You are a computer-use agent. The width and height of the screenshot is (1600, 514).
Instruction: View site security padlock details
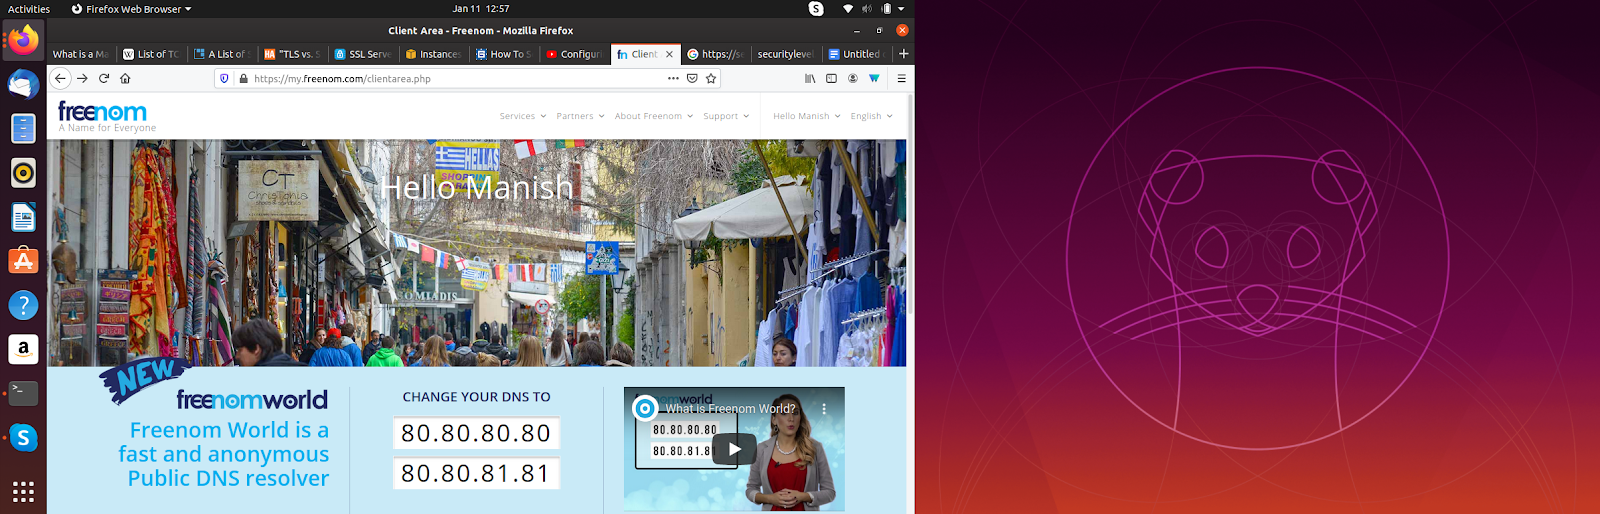point(243,78)
